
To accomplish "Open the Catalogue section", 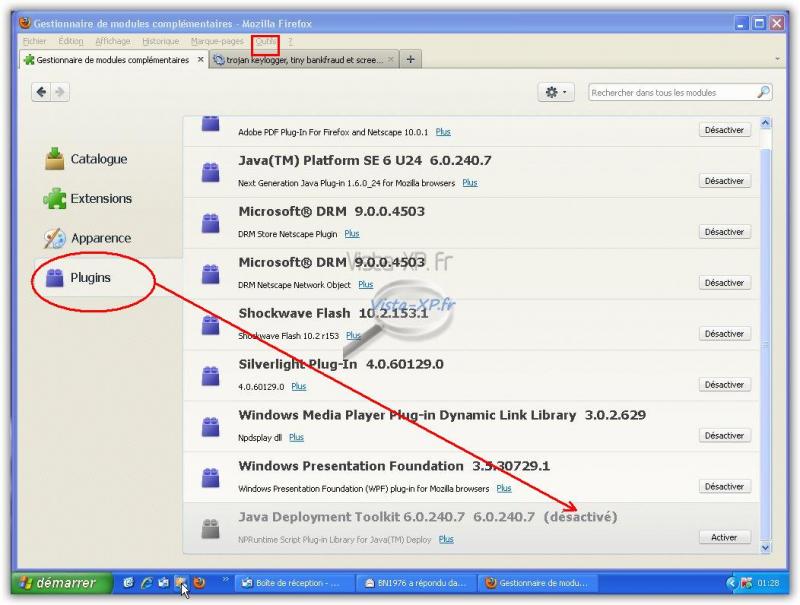I will pos(85,159).
